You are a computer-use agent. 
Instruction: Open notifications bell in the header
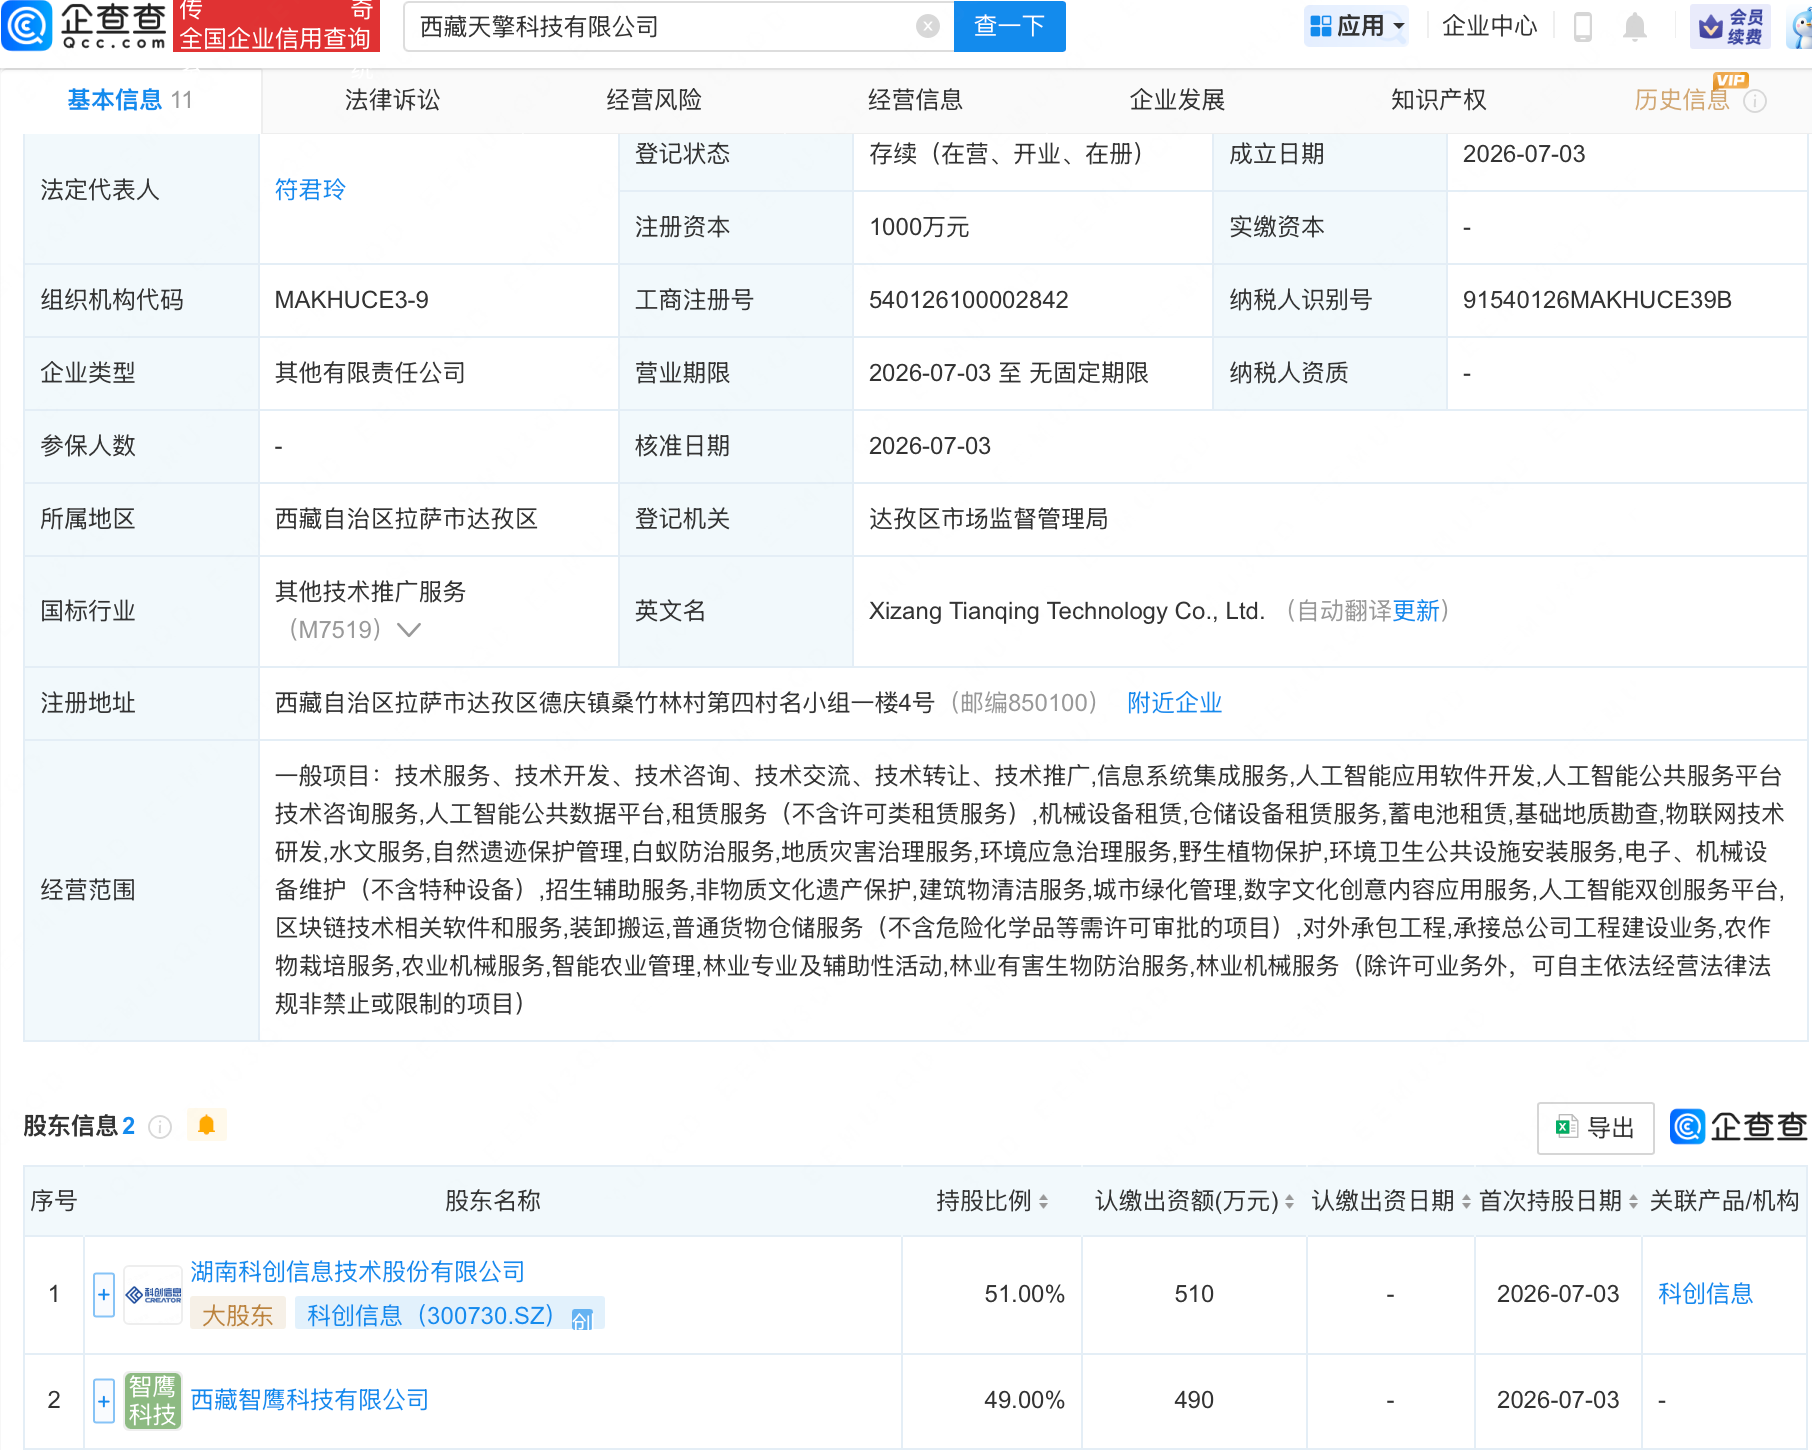(1635, 27)
